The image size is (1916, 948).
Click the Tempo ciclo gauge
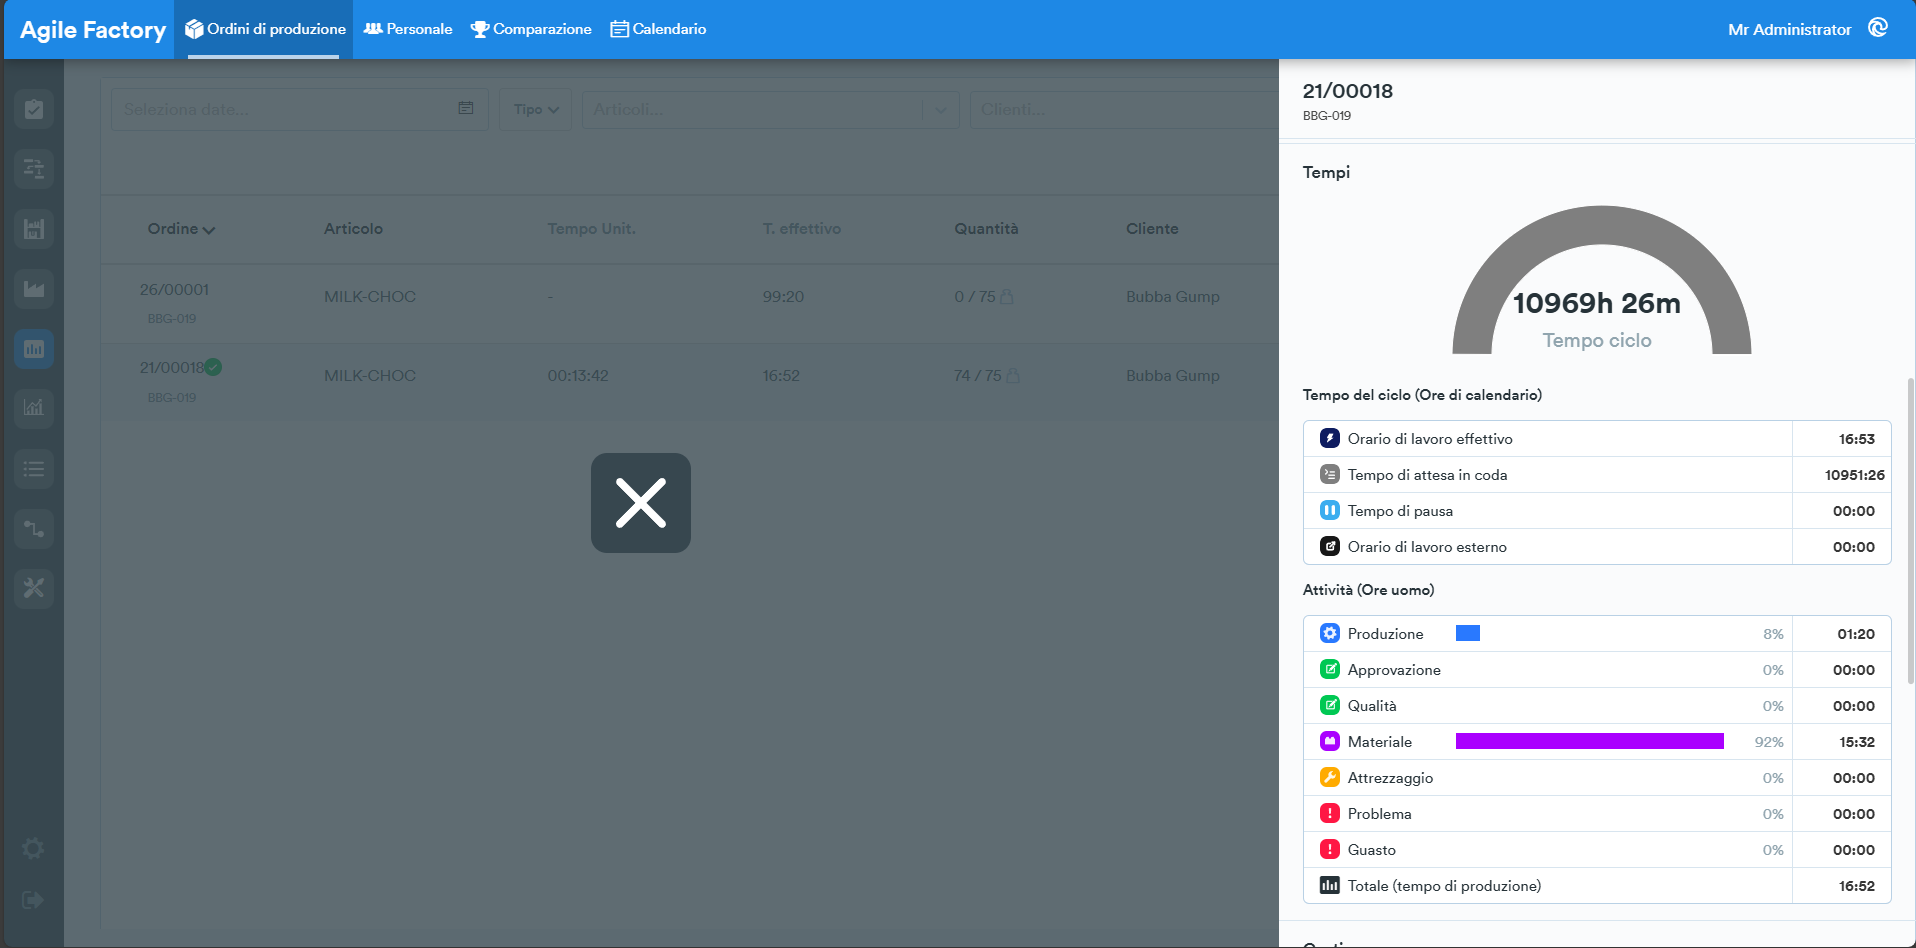pyautogui.click(x=1601, y=280)
